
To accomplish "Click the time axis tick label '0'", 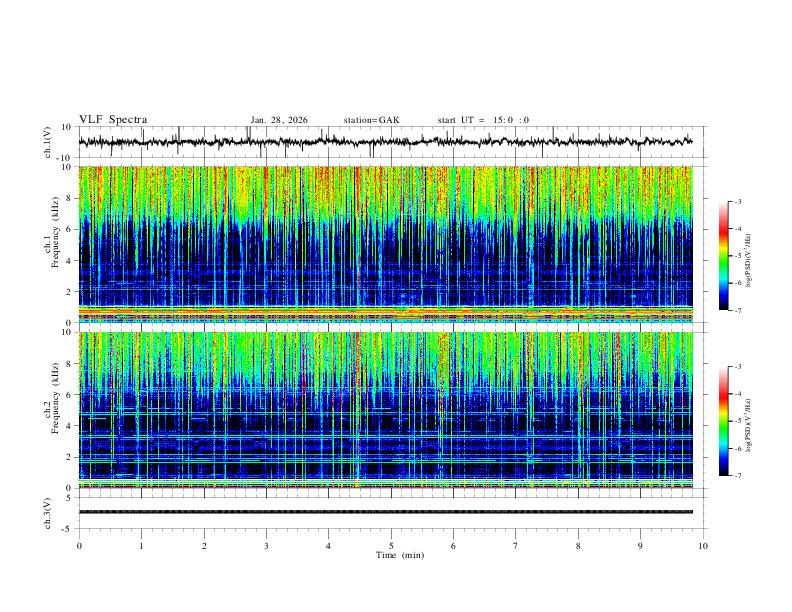I will coord(79,546).
